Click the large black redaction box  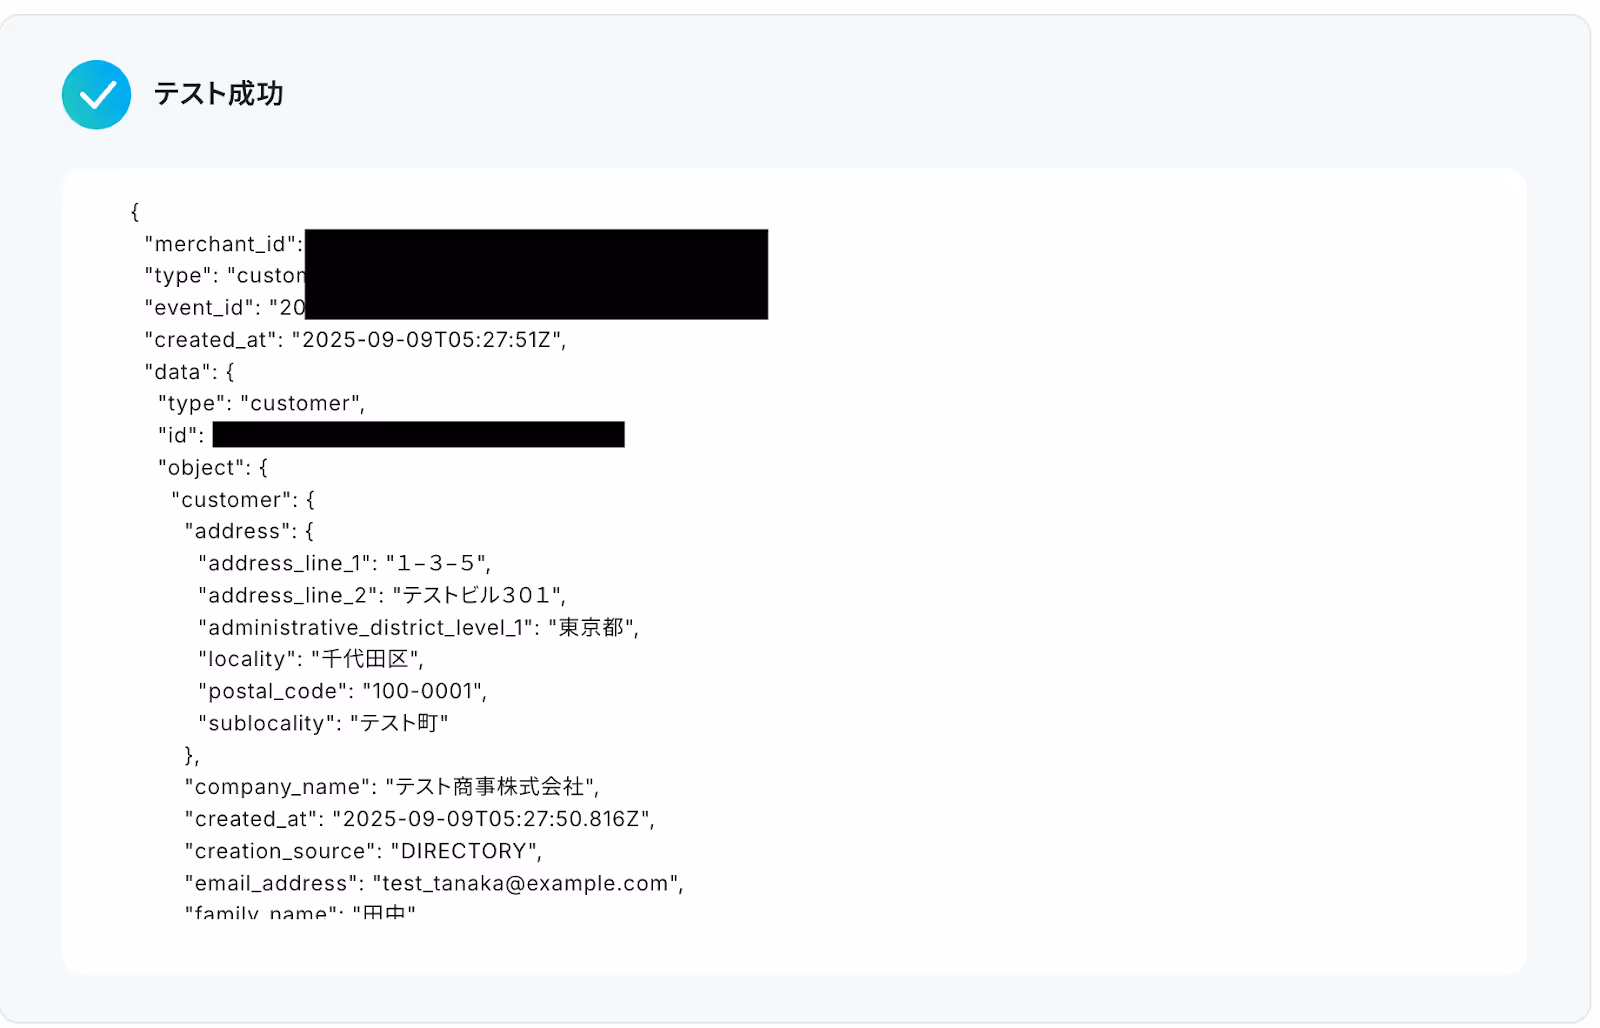point(536,274)
